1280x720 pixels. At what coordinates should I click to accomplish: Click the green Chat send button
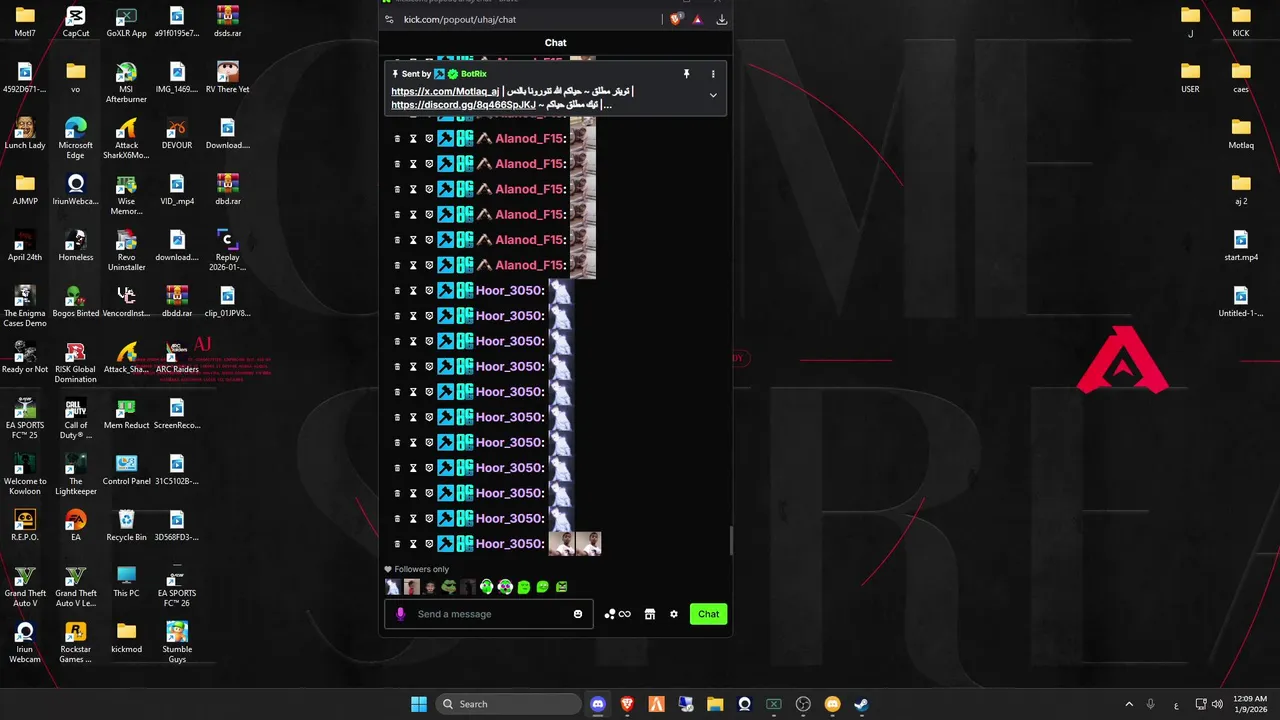pos(708,614)
